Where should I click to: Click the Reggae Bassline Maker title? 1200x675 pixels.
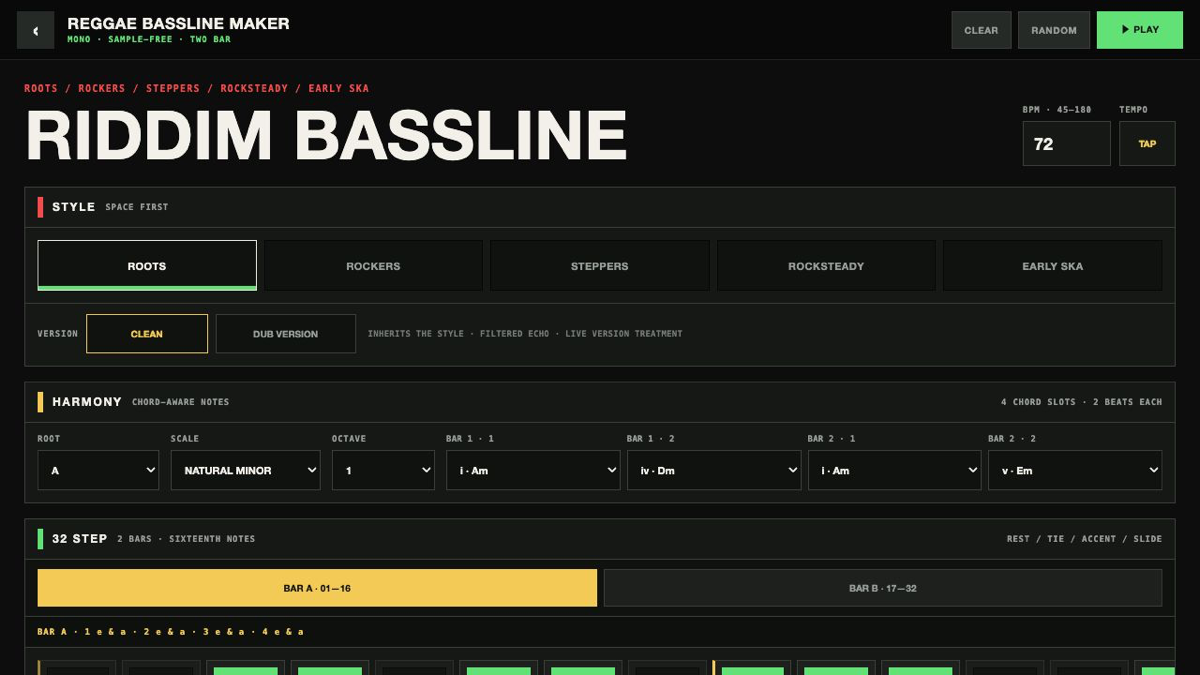pos(178,23)
